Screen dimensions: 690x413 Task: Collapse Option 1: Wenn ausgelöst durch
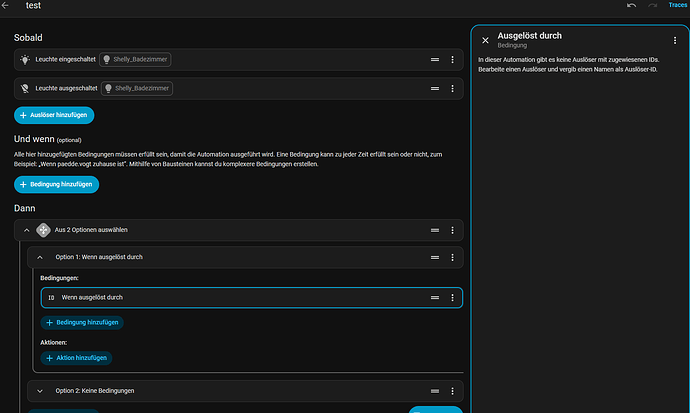click(40, 257)
